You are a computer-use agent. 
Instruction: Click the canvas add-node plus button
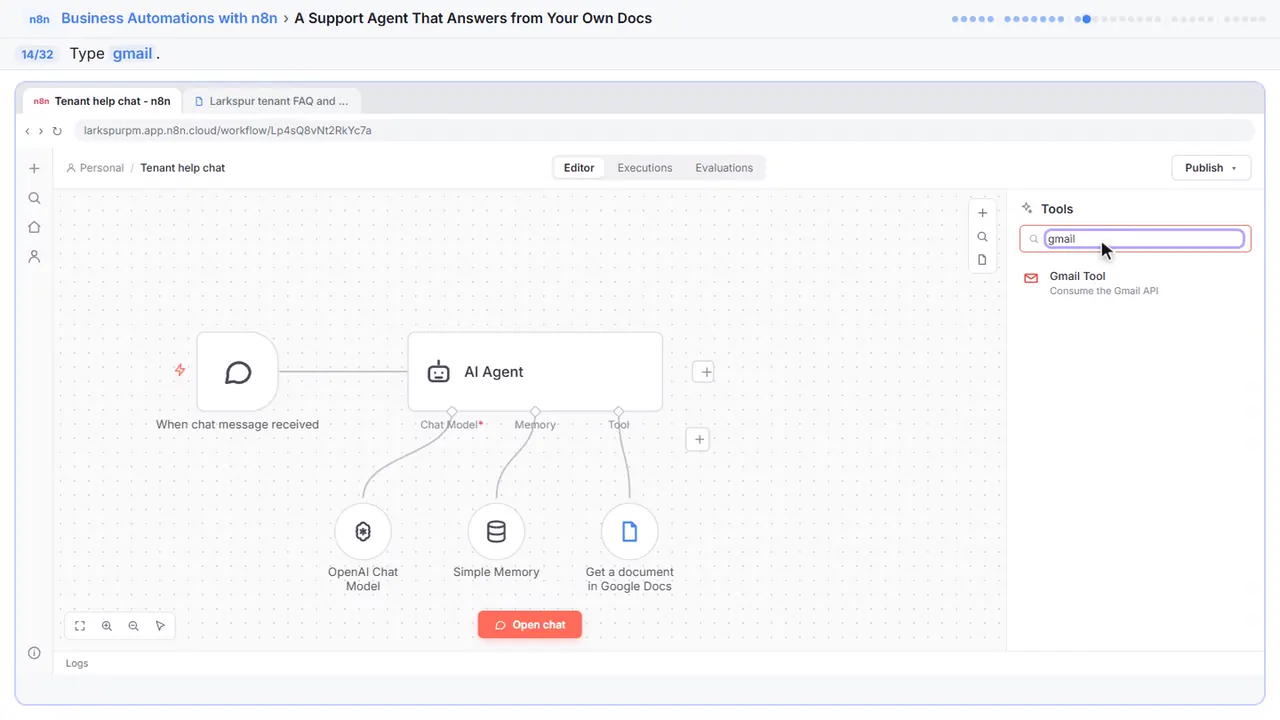click(982, 213)
